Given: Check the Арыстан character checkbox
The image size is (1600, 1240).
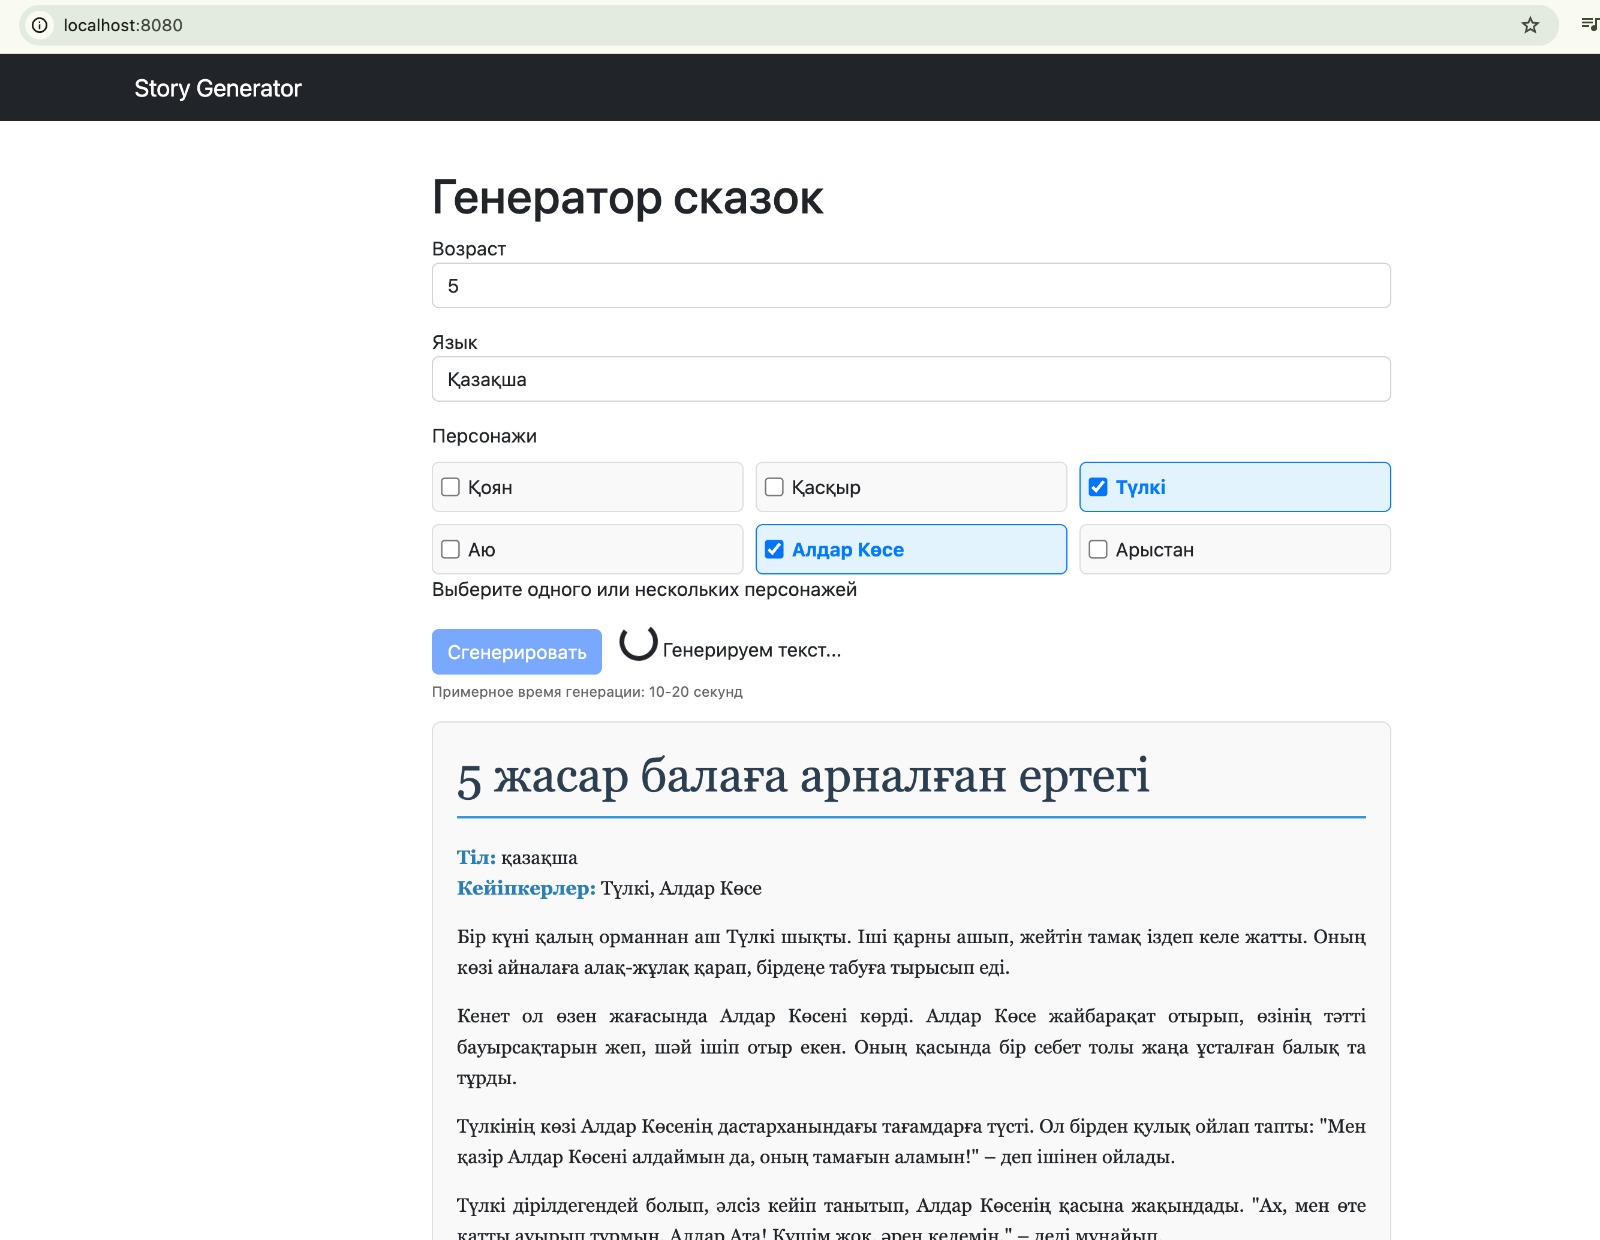Looking at the screenshot, I should pyautogui.click(x=1097, y=549).
